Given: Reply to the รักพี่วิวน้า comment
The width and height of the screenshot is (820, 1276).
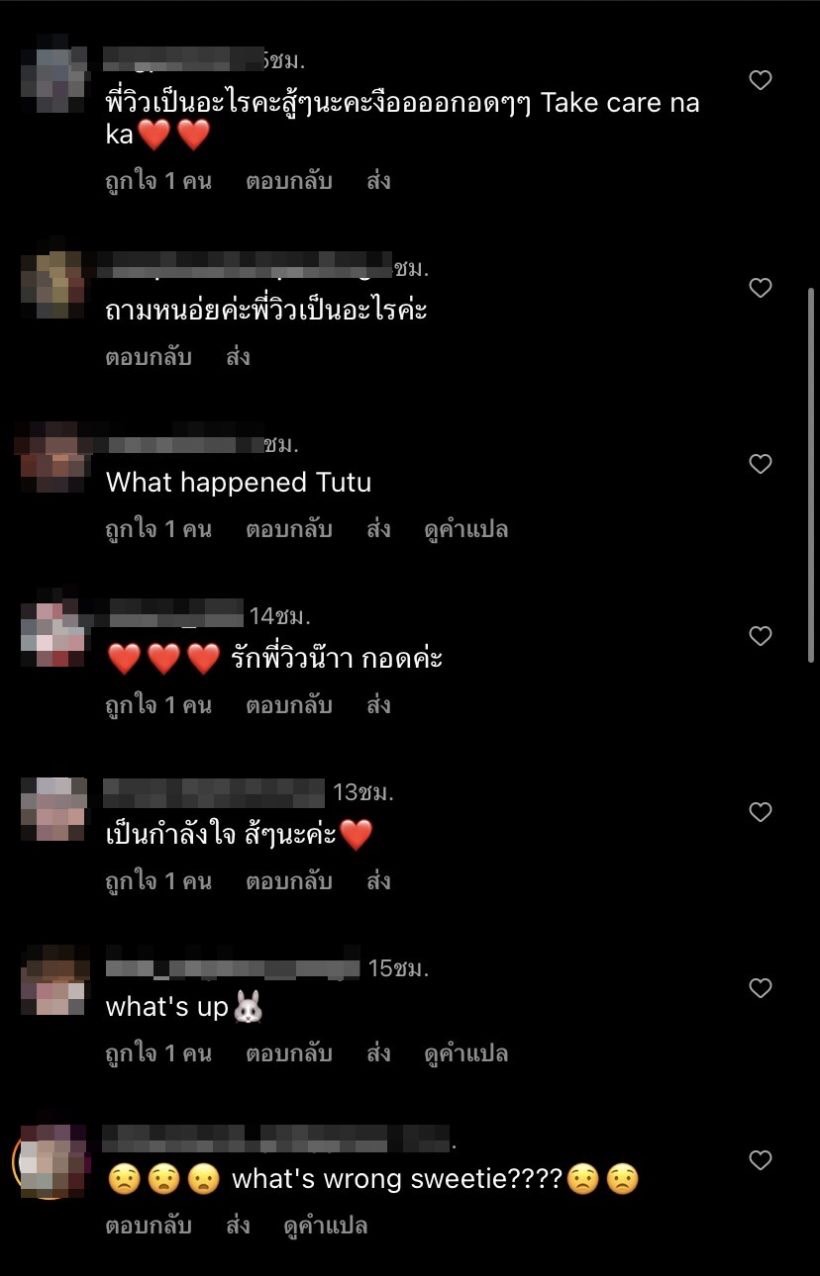Looking at the screenshot, I should point(289,705).
